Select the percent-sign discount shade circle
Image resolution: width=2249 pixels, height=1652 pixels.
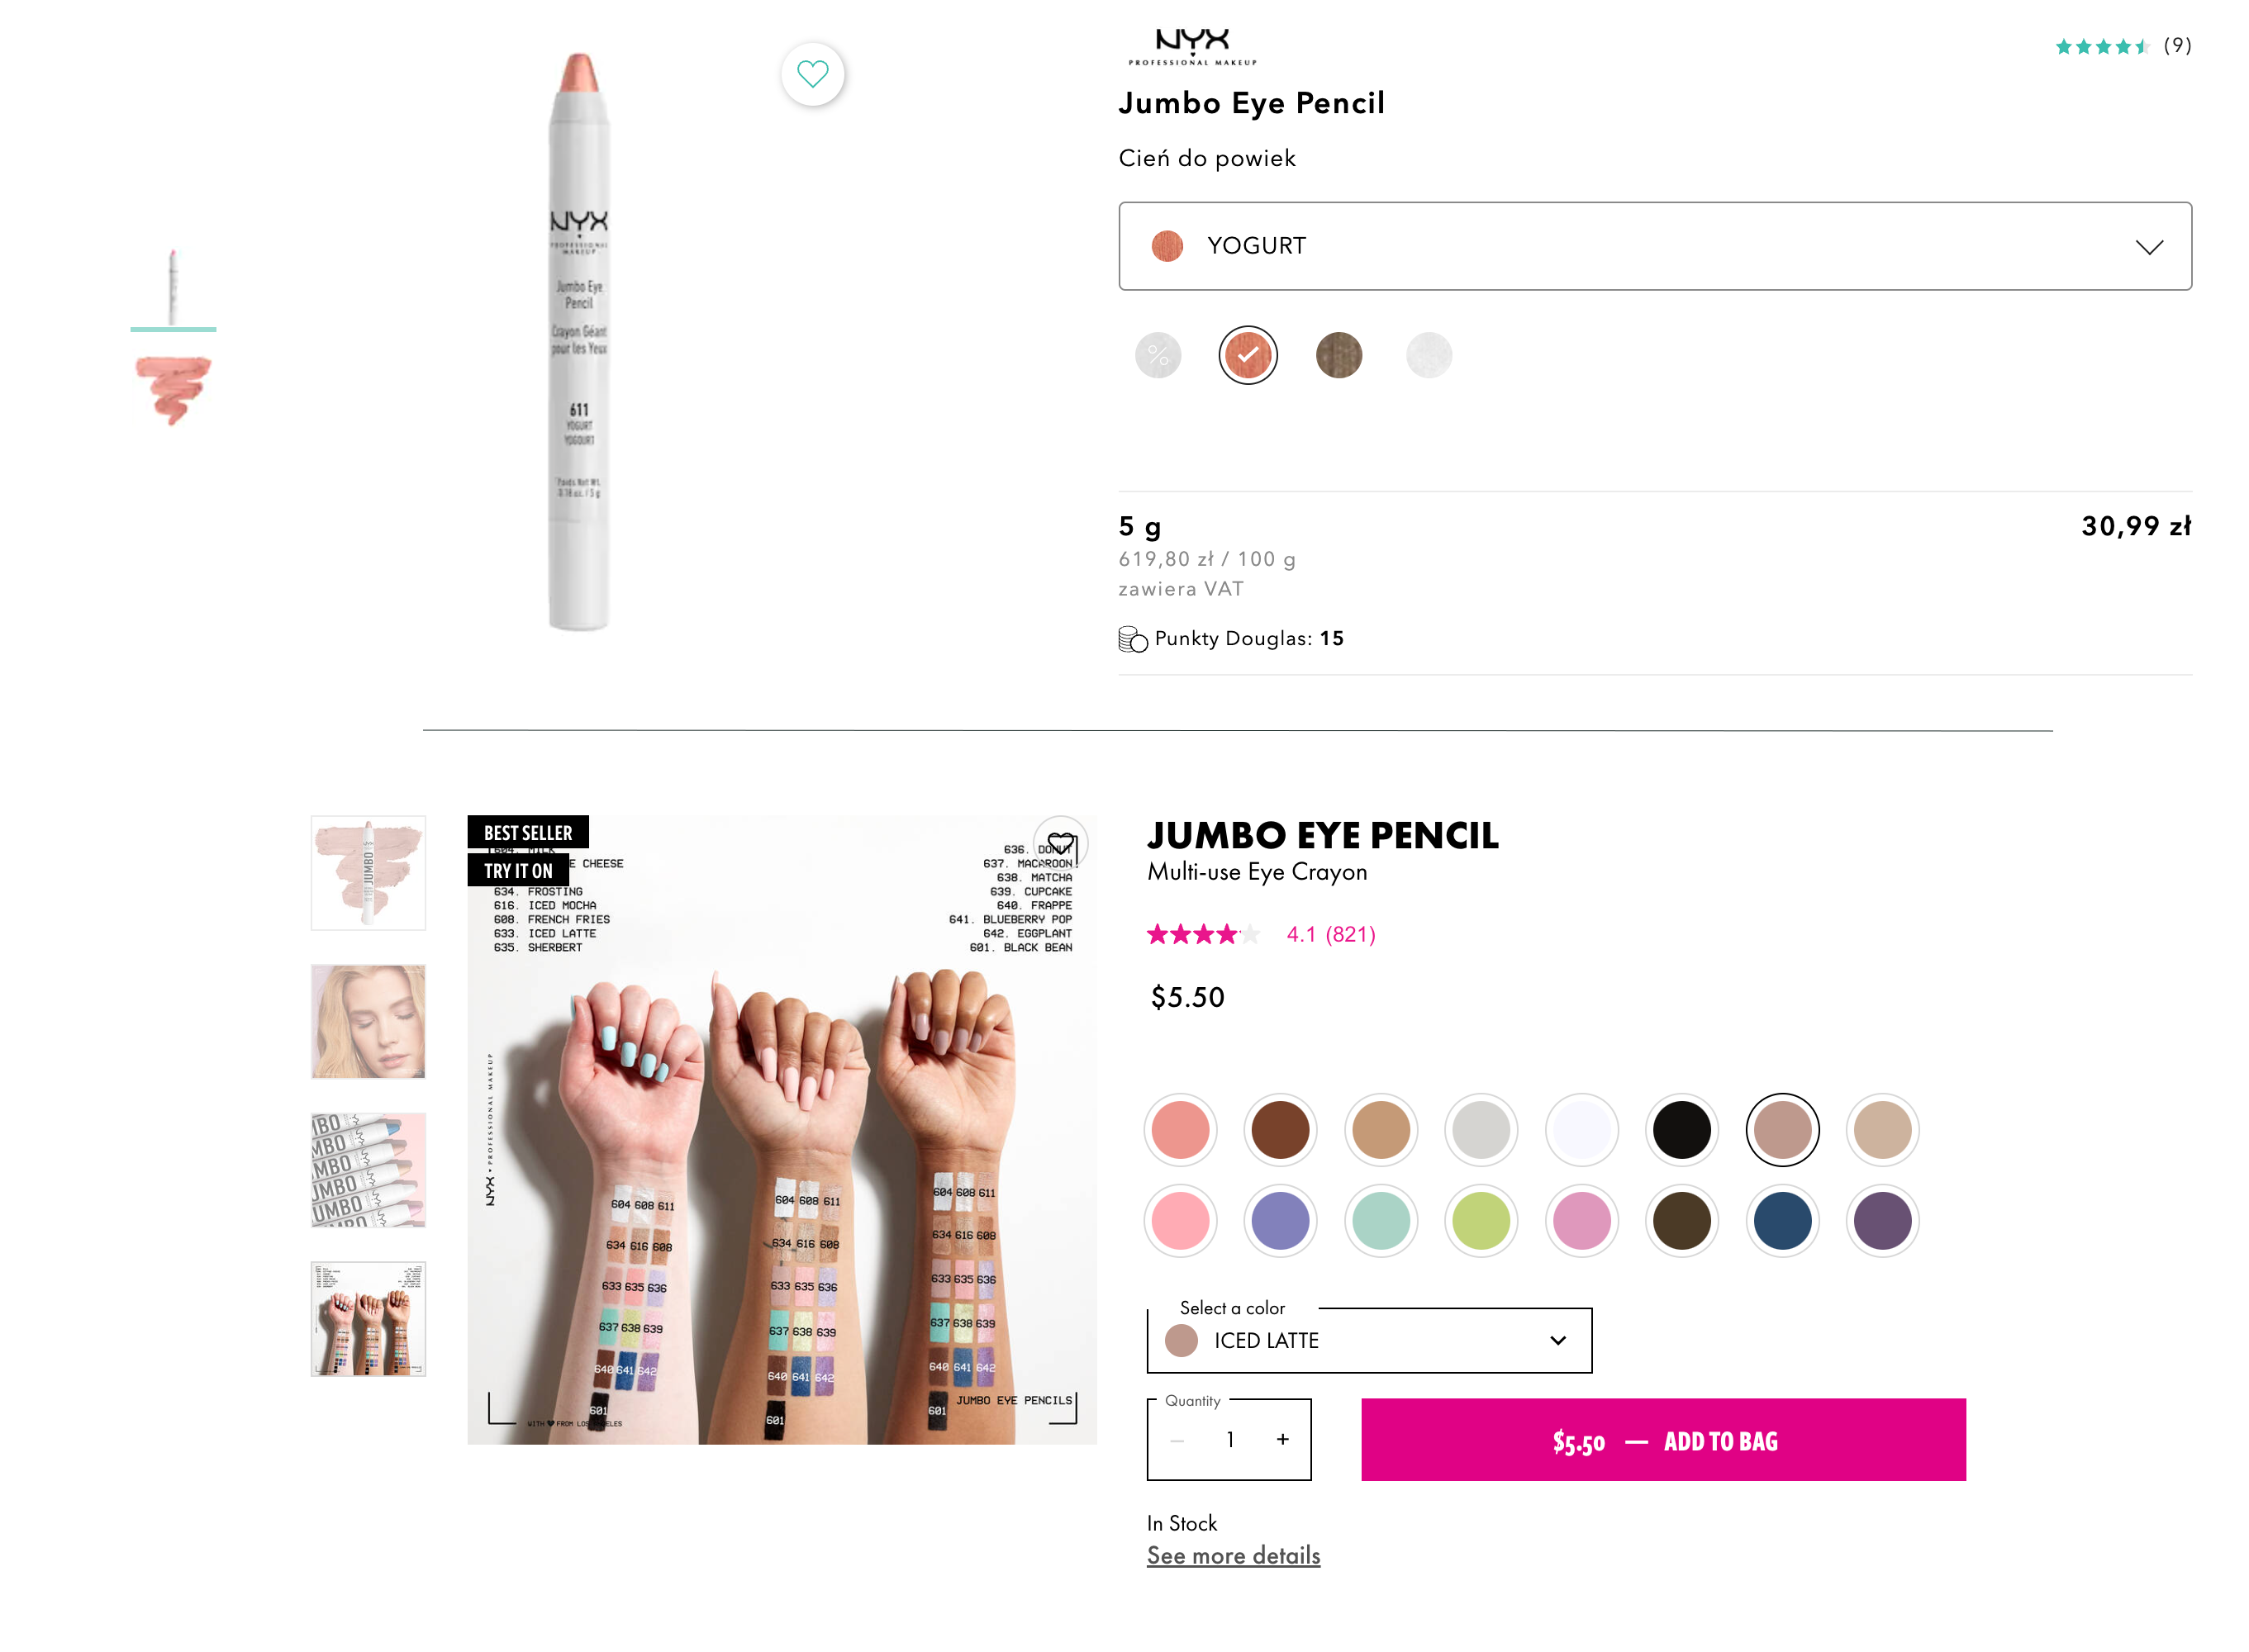1157,355
